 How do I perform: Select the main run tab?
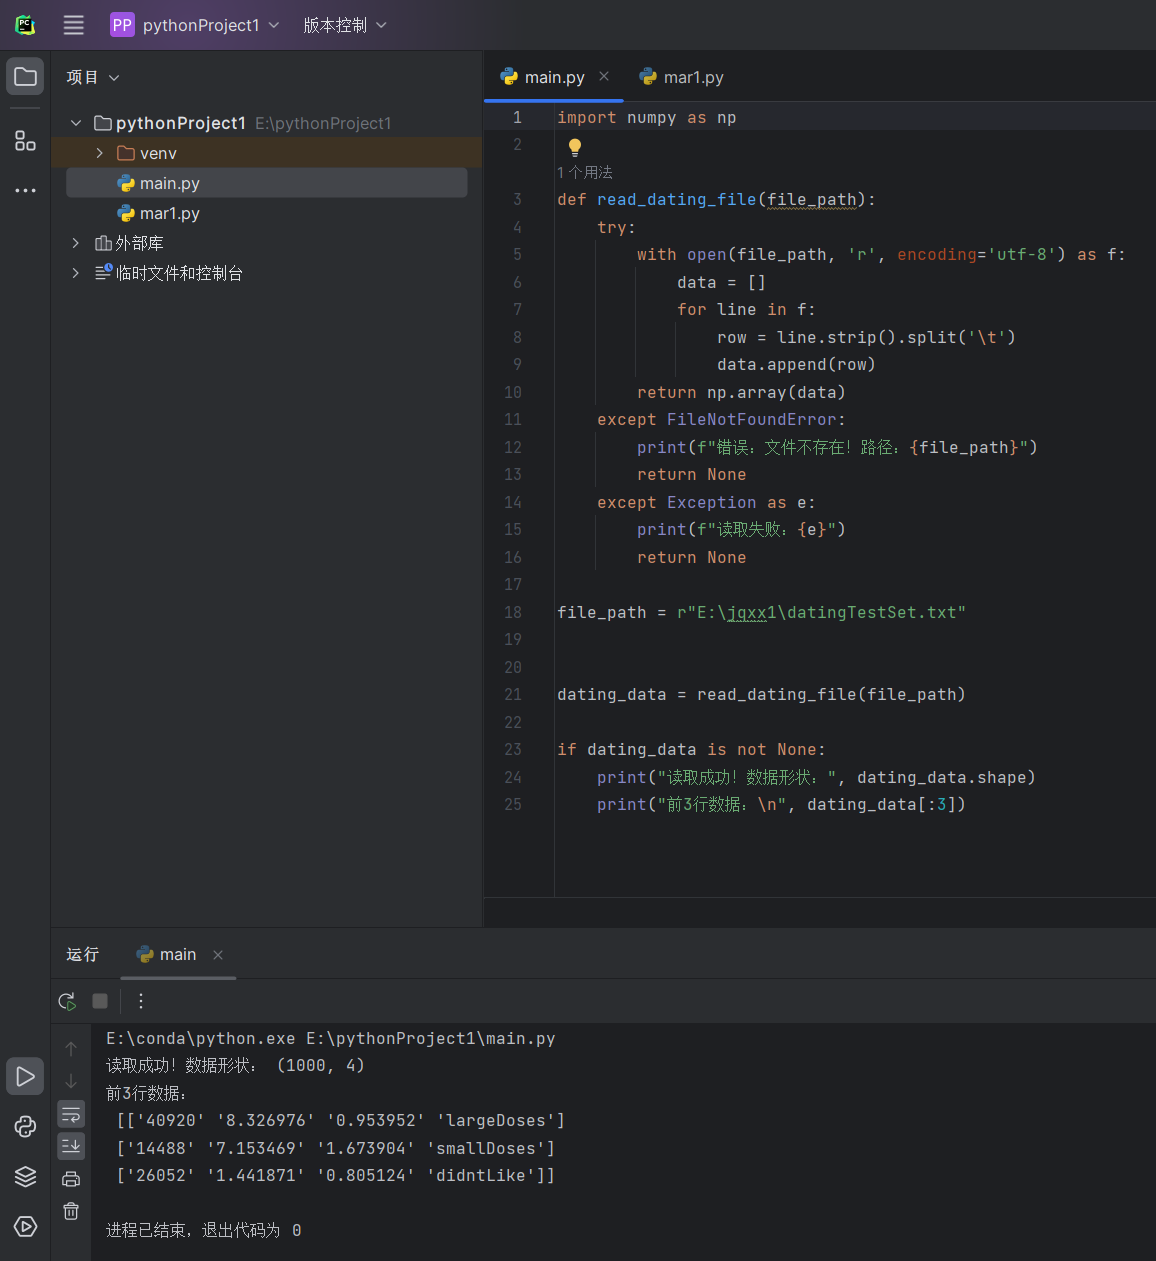(x=167, y=955)
